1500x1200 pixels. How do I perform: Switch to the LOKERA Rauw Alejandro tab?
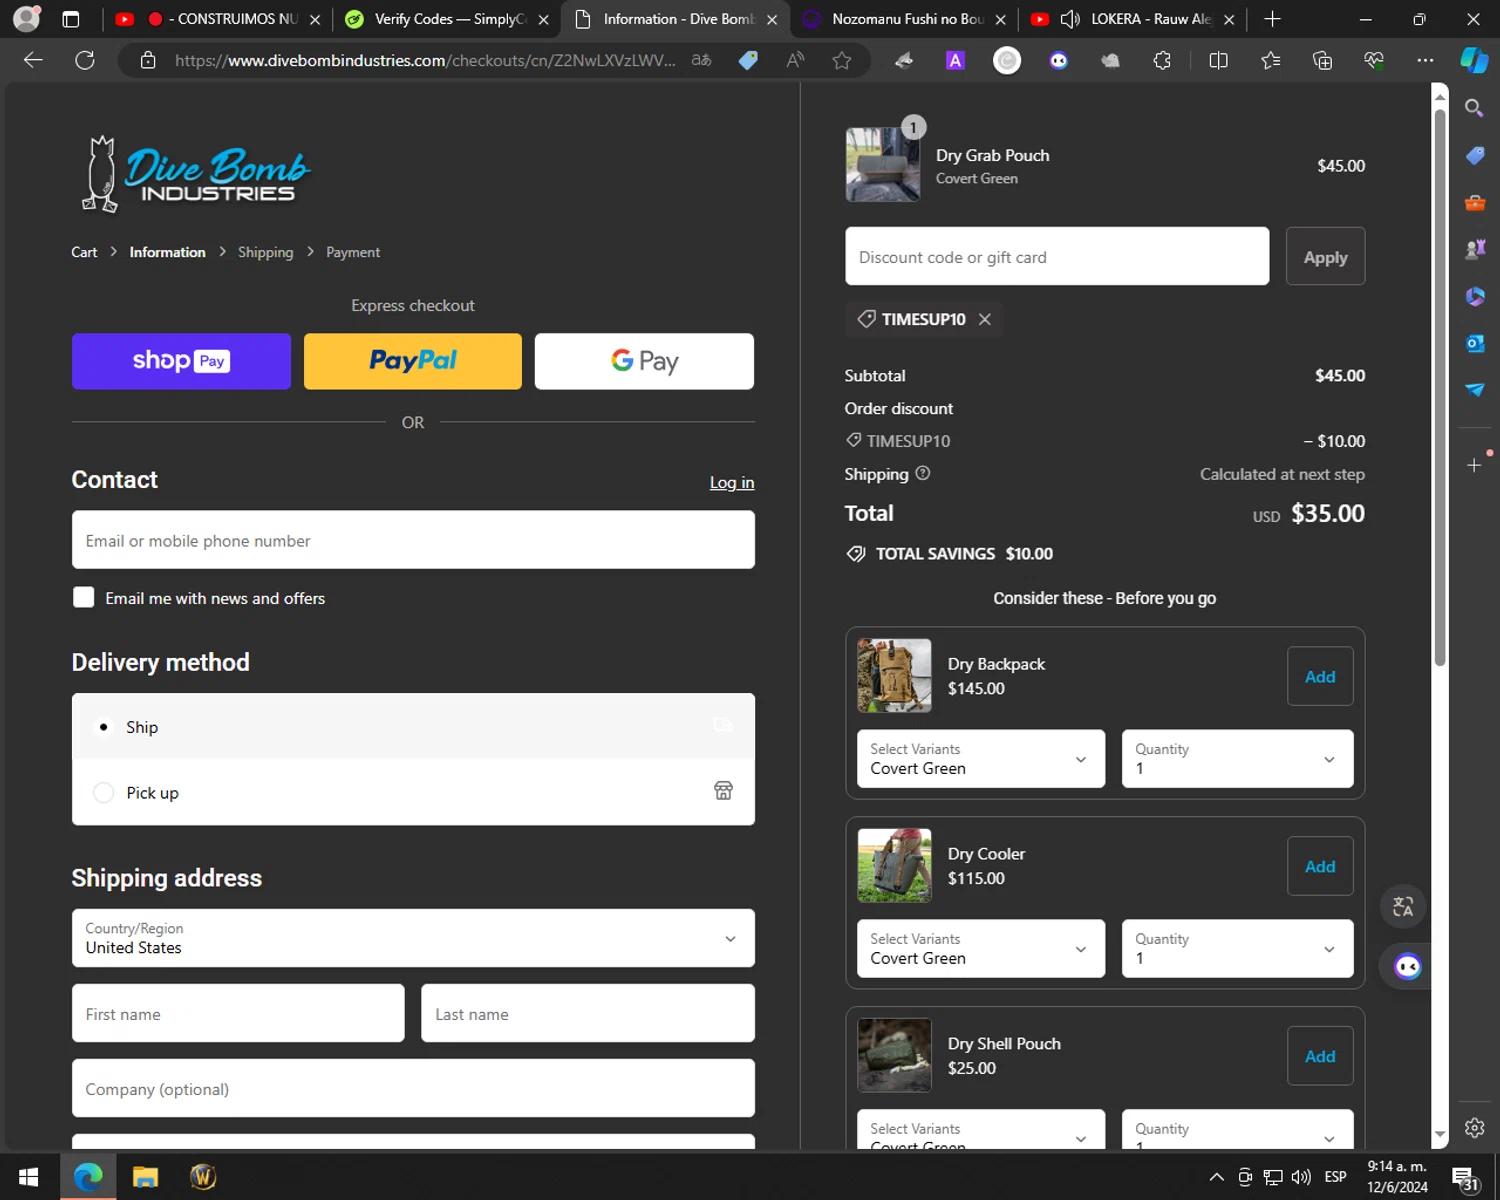(1133, 19)
